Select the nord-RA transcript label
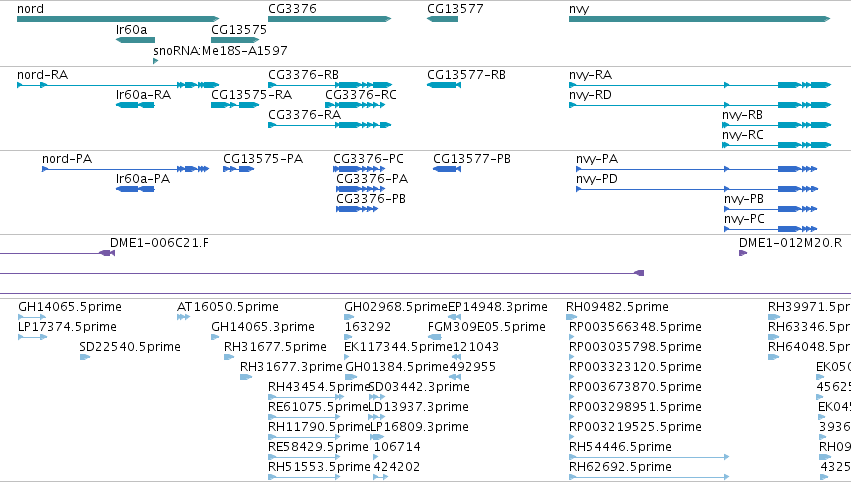The width and height of the screenshot is (851, 482). 42,75
